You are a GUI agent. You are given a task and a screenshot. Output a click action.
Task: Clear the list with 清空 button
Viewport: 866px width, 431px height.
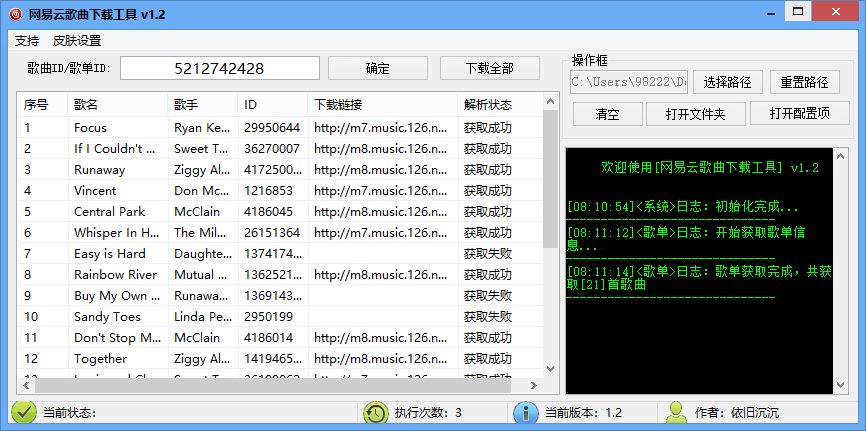point(606,114)
